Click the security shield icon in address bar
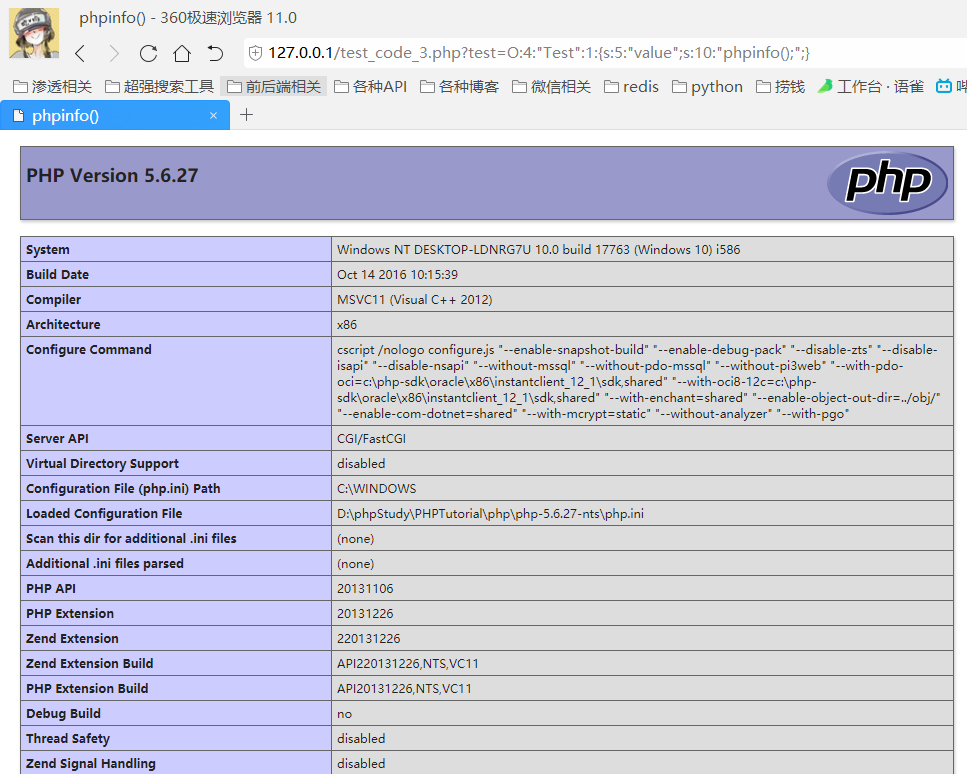Screen dimensions: 967x774 (255, 53)
